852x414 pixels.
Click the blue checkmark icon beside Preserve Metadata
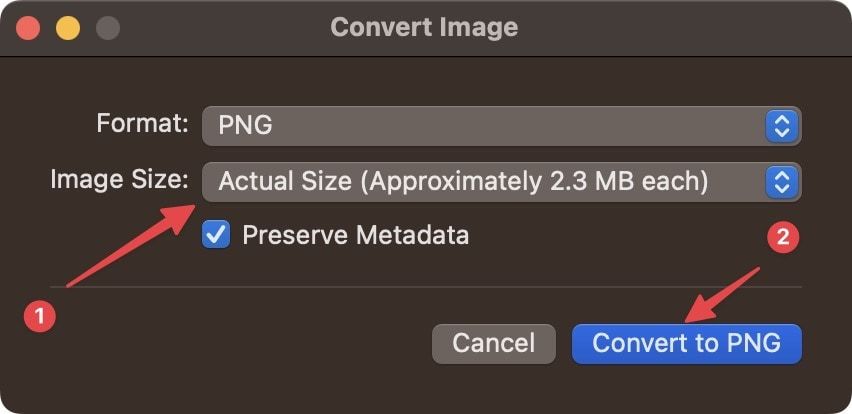[x=216, y=236]
